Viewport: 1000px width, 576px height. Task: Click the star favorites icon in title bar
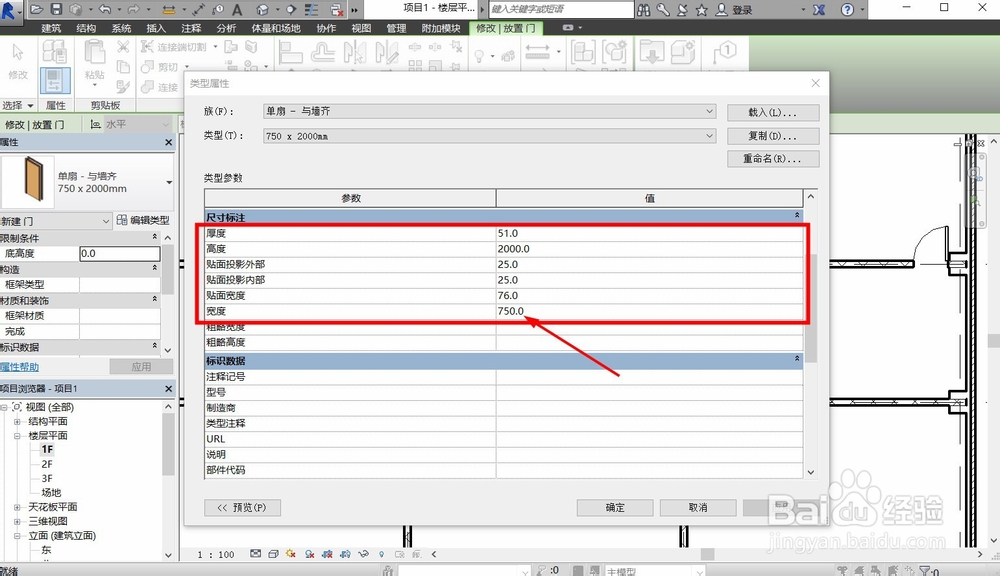point(702,10)
